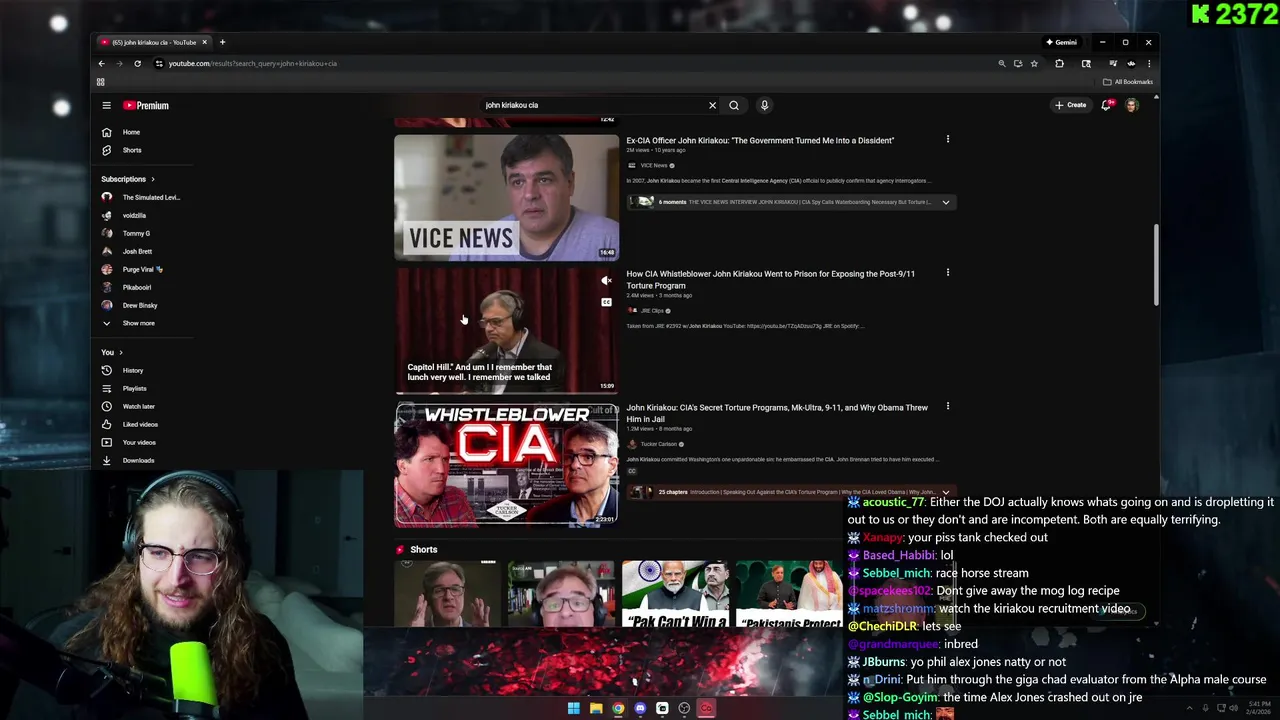The width and height of the screenshot is (1280, 720).
Task: Open the YouTube hamburger guide menu
Action: [106, 105]
